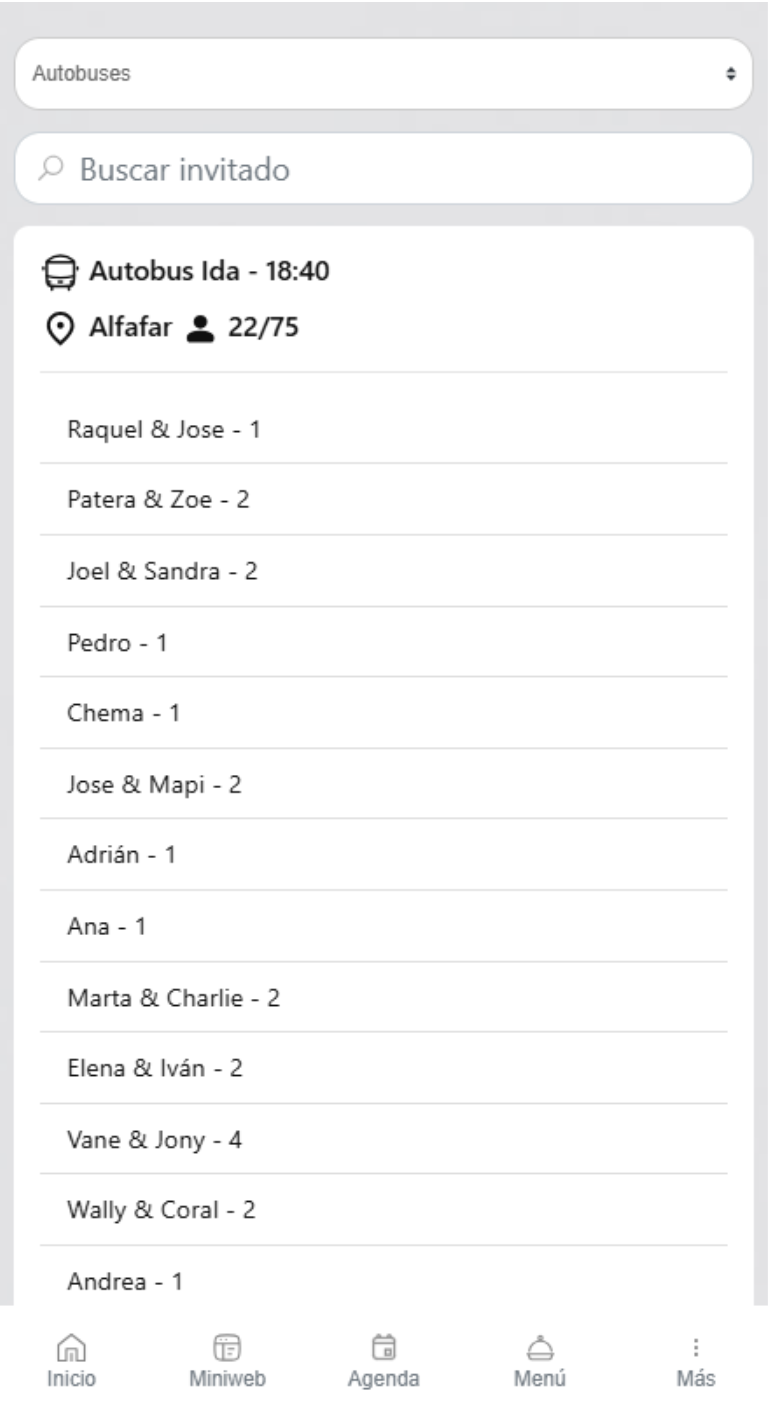This screenshot has height=1404, width=769.
Task: Select the Vane & Jony - 4 entry
Action: pos(384,1139)
